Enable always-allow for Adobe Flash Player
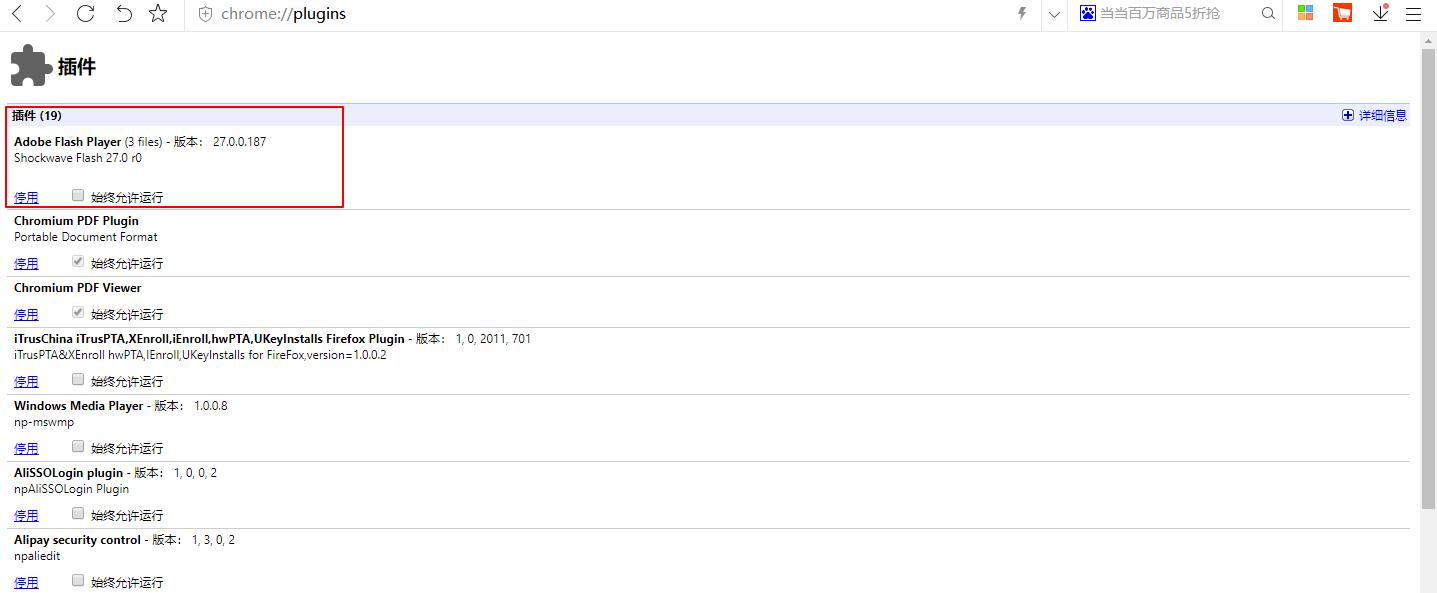 (x=78, y=196)
